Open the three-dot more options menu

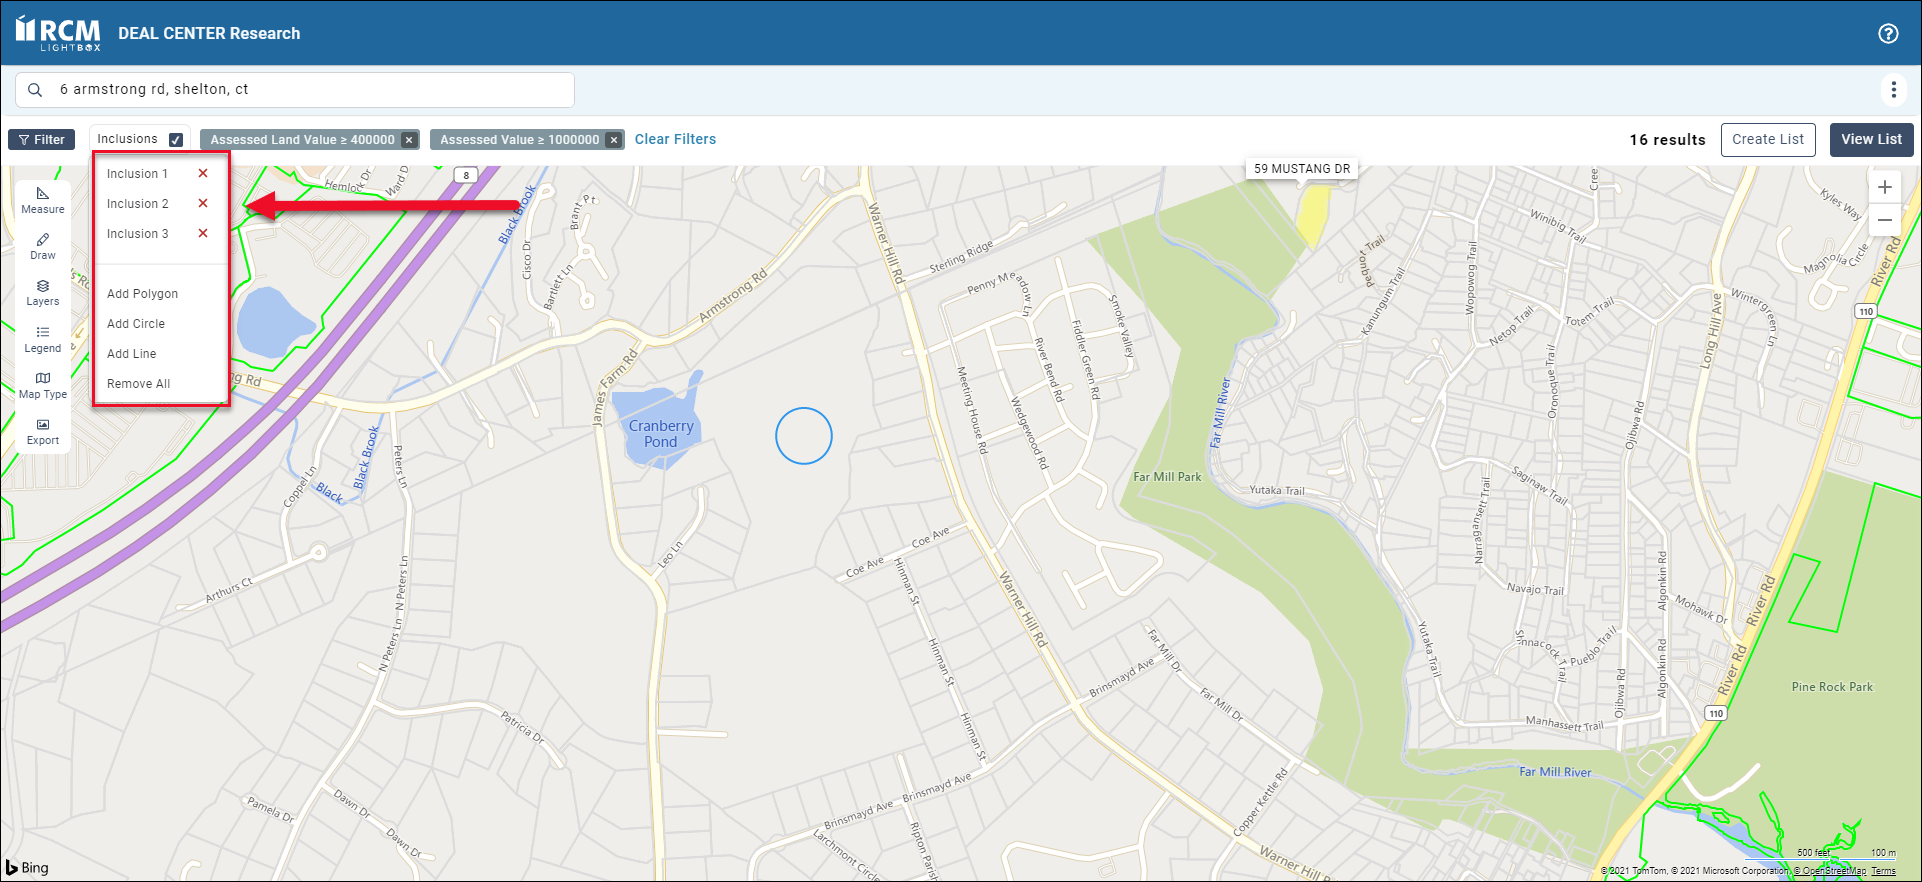1893,90
